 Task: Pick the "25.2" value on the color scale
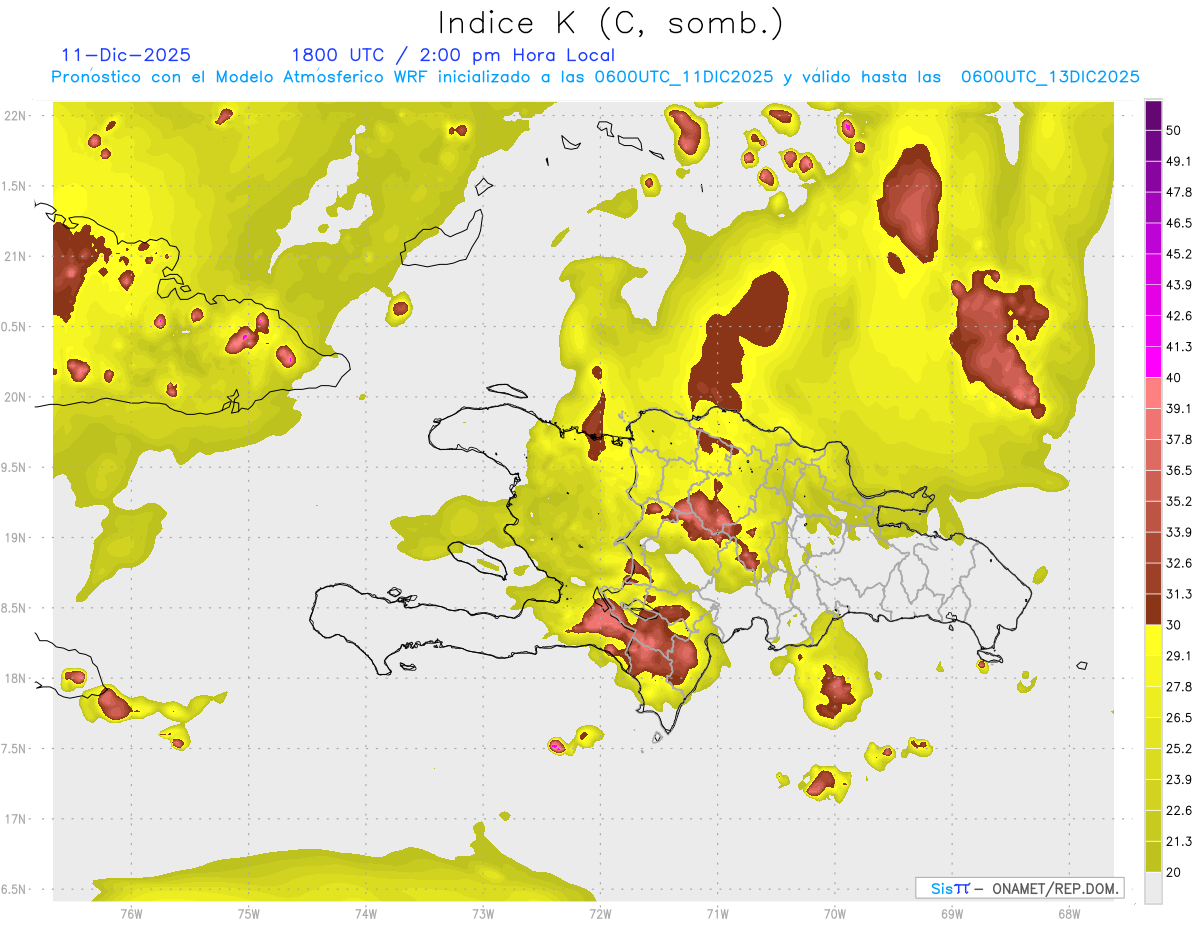[1179, 749]
